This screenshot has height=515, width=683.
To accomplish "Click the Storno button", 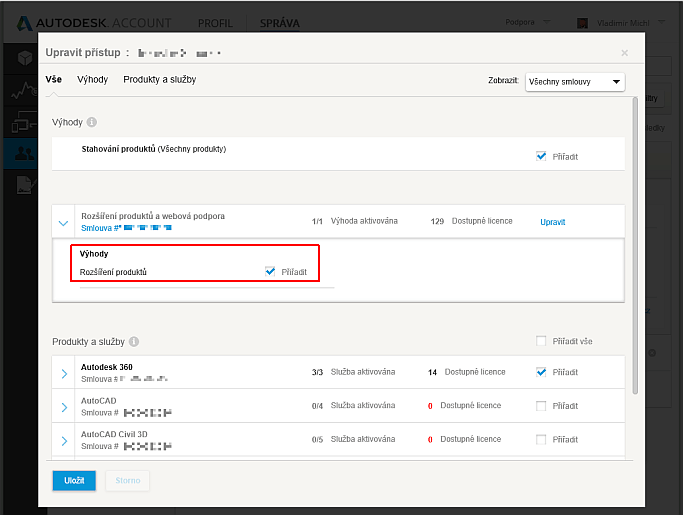I will click(x=128, y=480).
